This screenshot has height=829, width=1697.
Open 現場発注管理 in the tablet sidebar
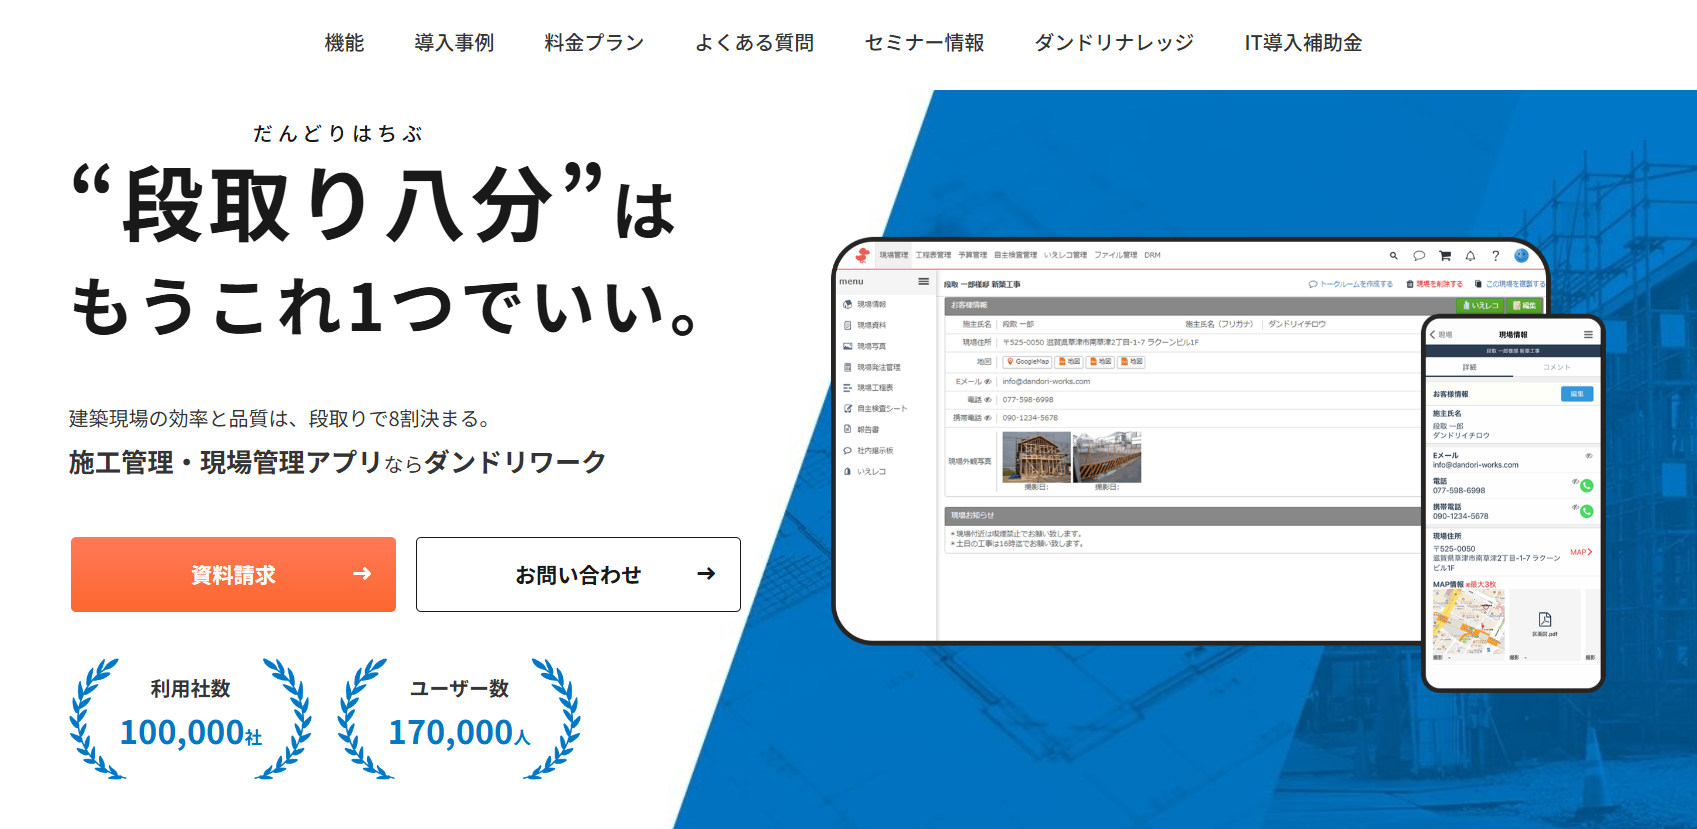(872, 367)
